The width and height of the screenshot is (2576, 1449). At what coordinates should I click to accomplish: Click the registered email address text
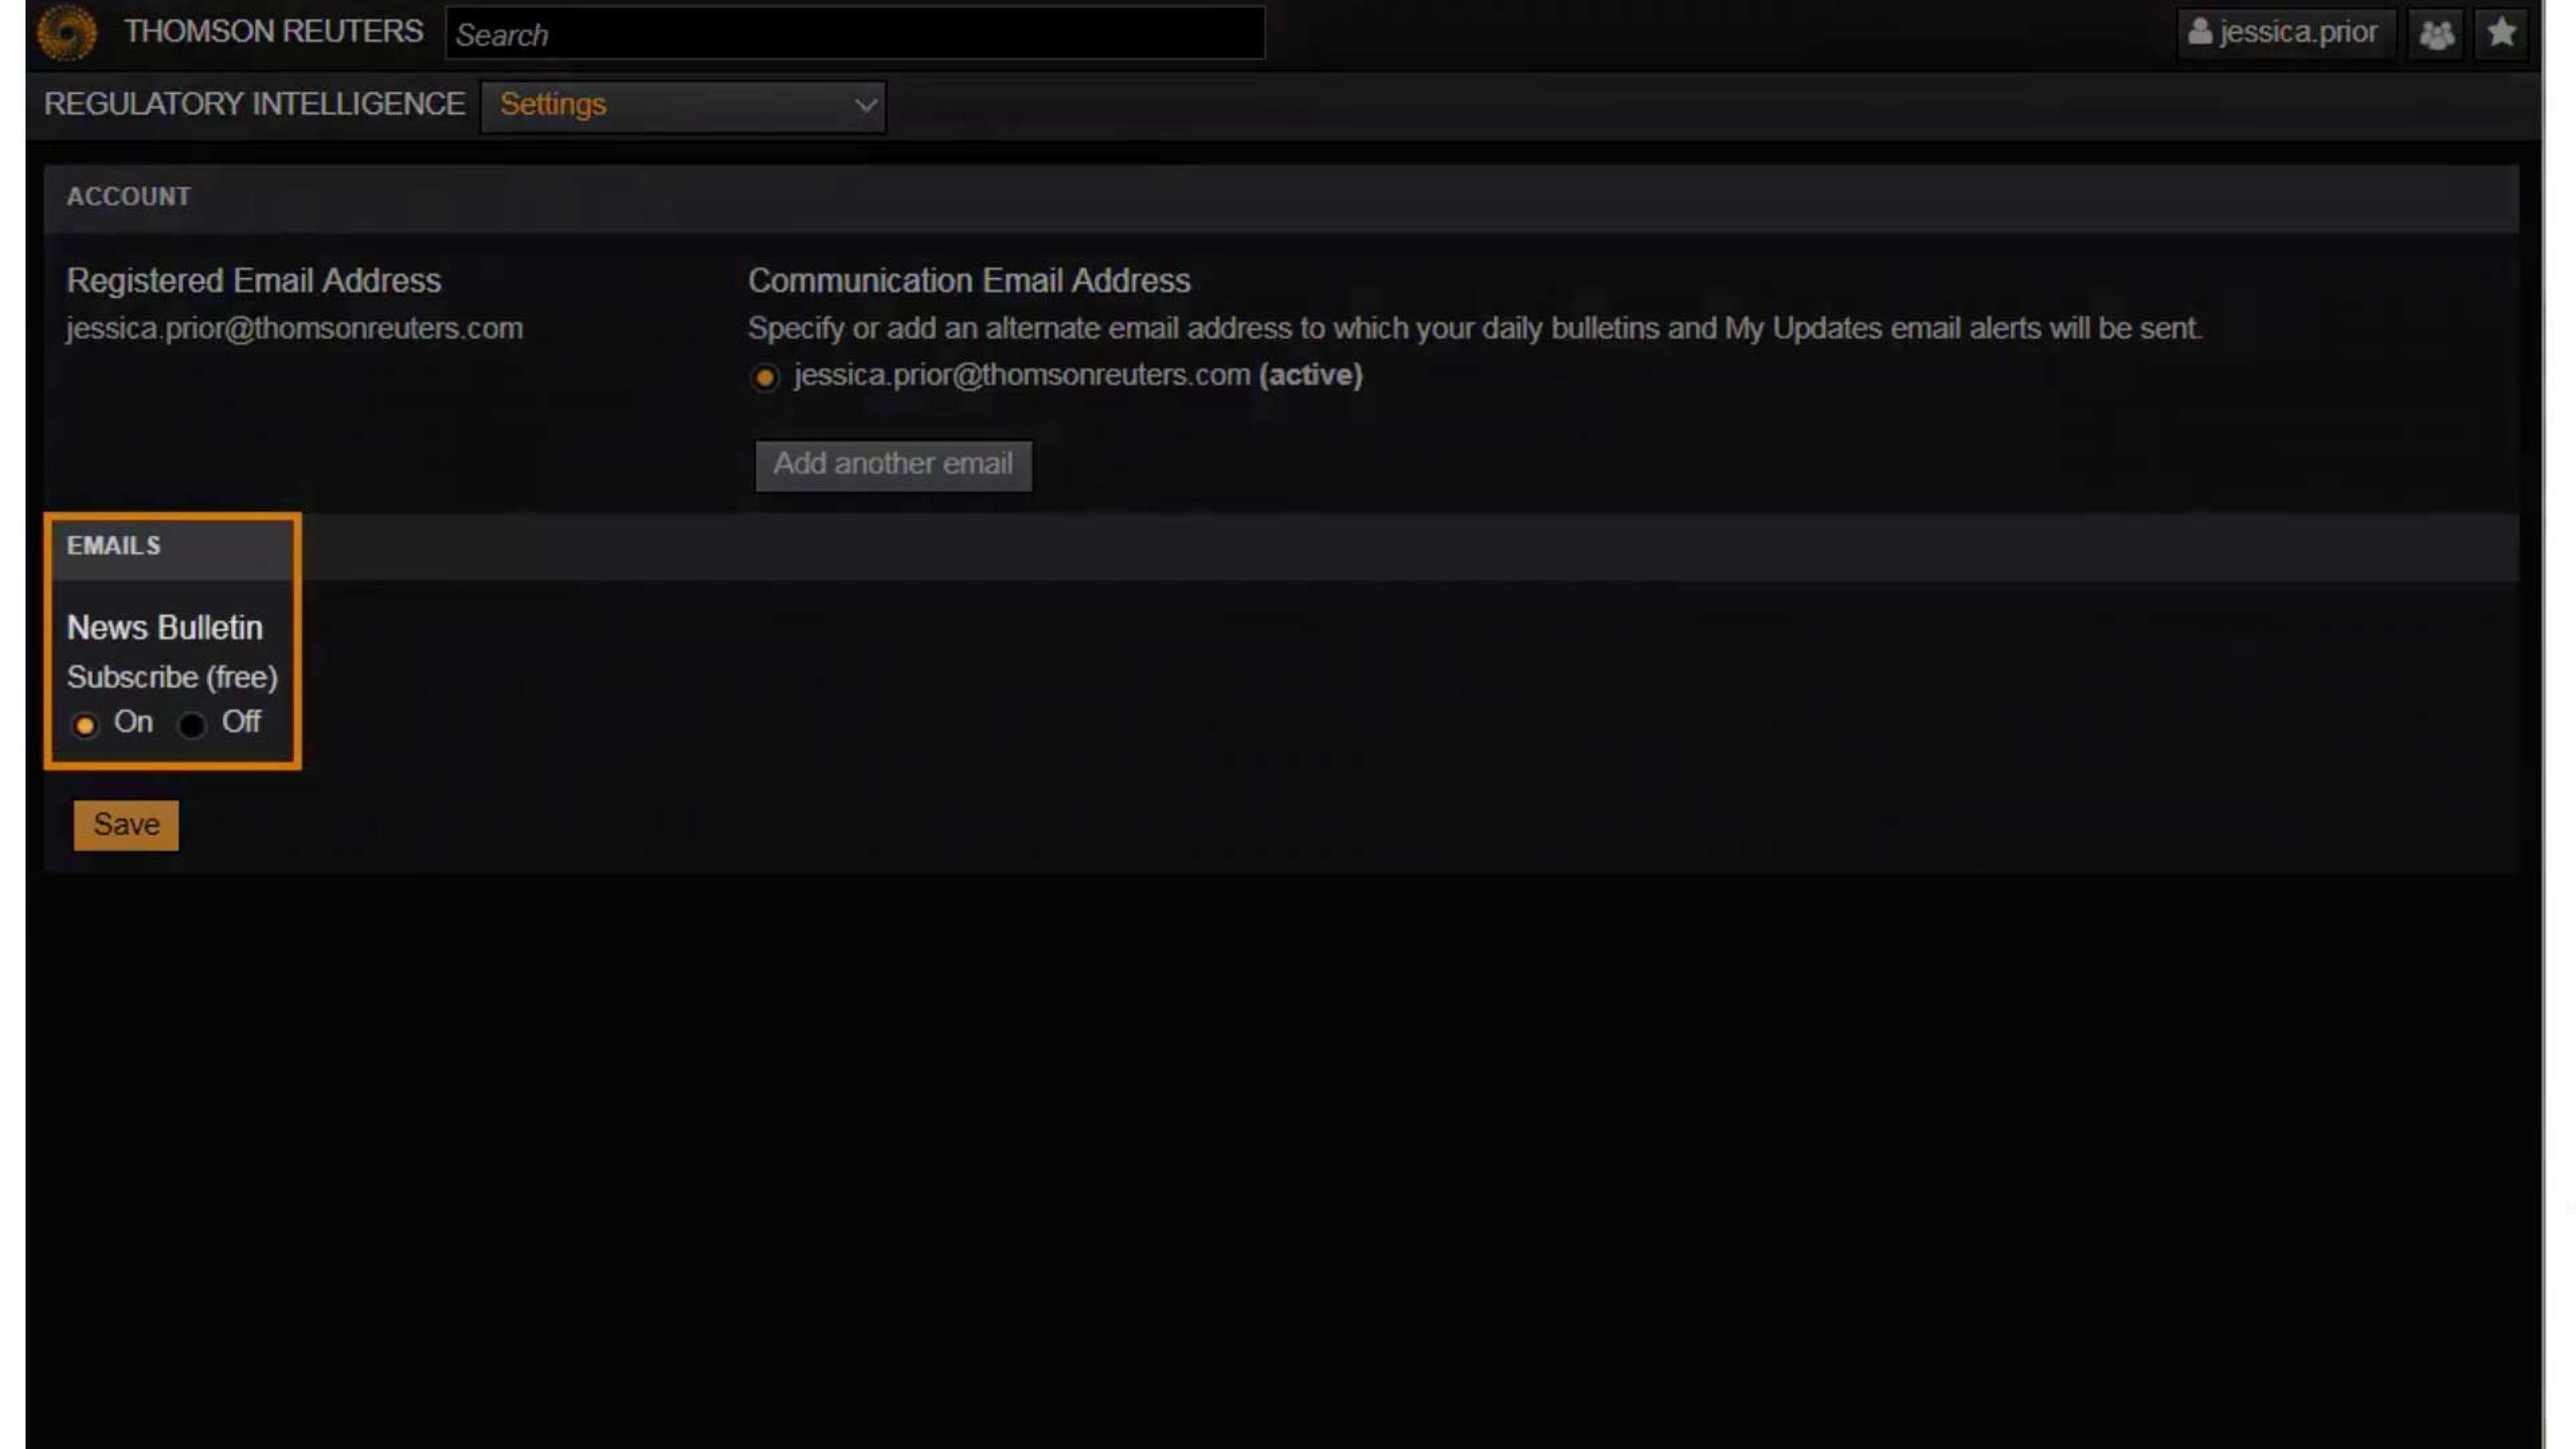294,329
